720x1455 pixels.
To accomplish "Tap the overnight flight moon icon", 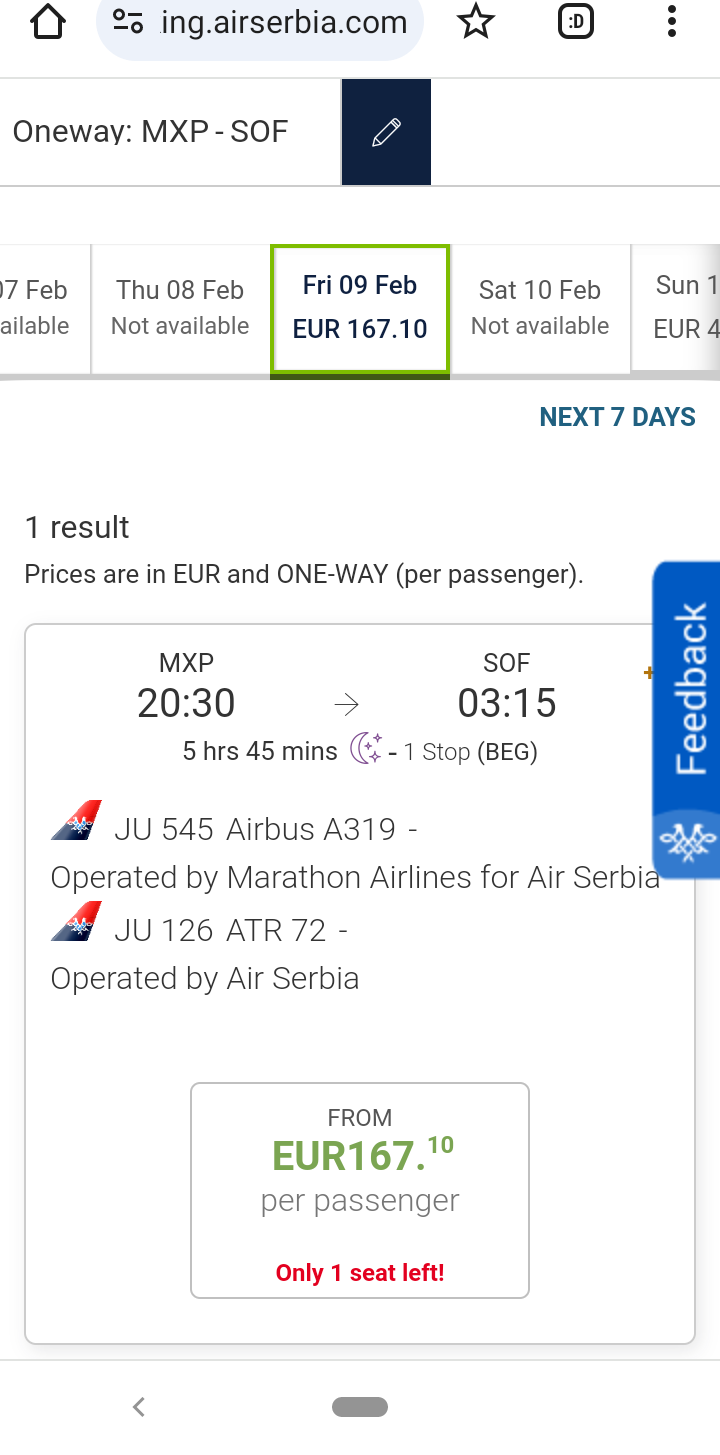I will pyautogui.click(x=365, y=749).
